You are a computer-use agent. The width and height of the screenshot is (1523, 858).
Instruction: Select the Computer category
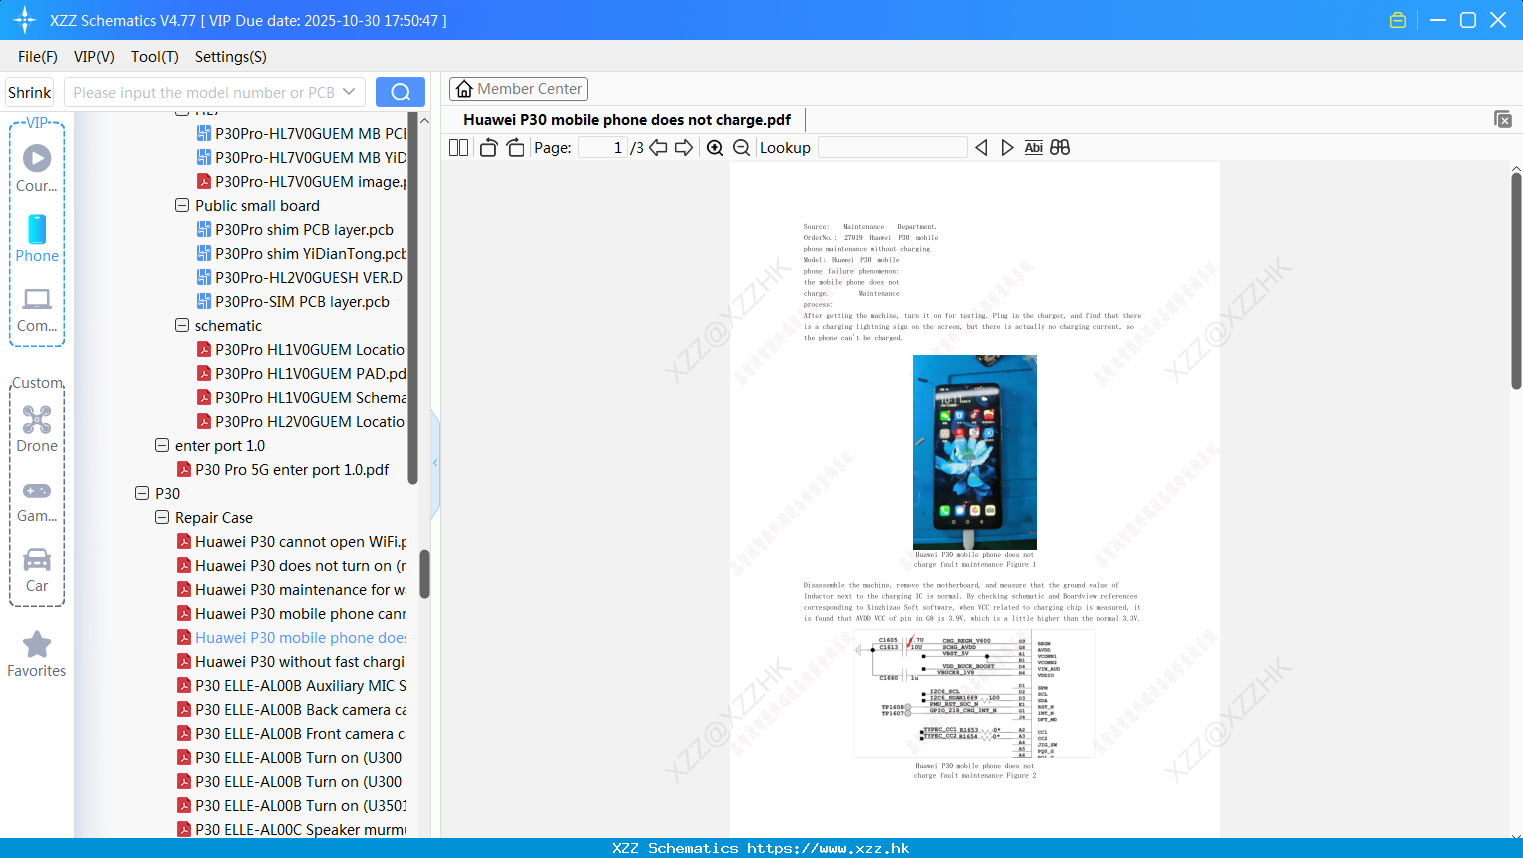[37, 309]
